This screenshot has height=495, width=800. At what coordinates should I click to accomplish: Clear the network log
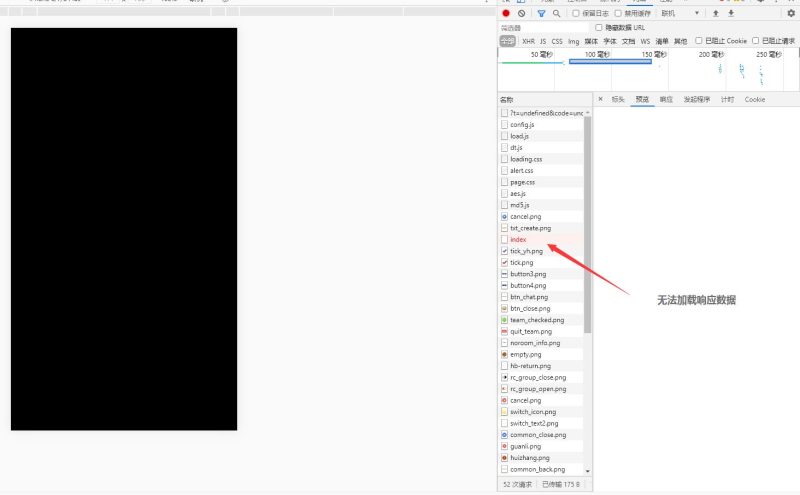521,14
